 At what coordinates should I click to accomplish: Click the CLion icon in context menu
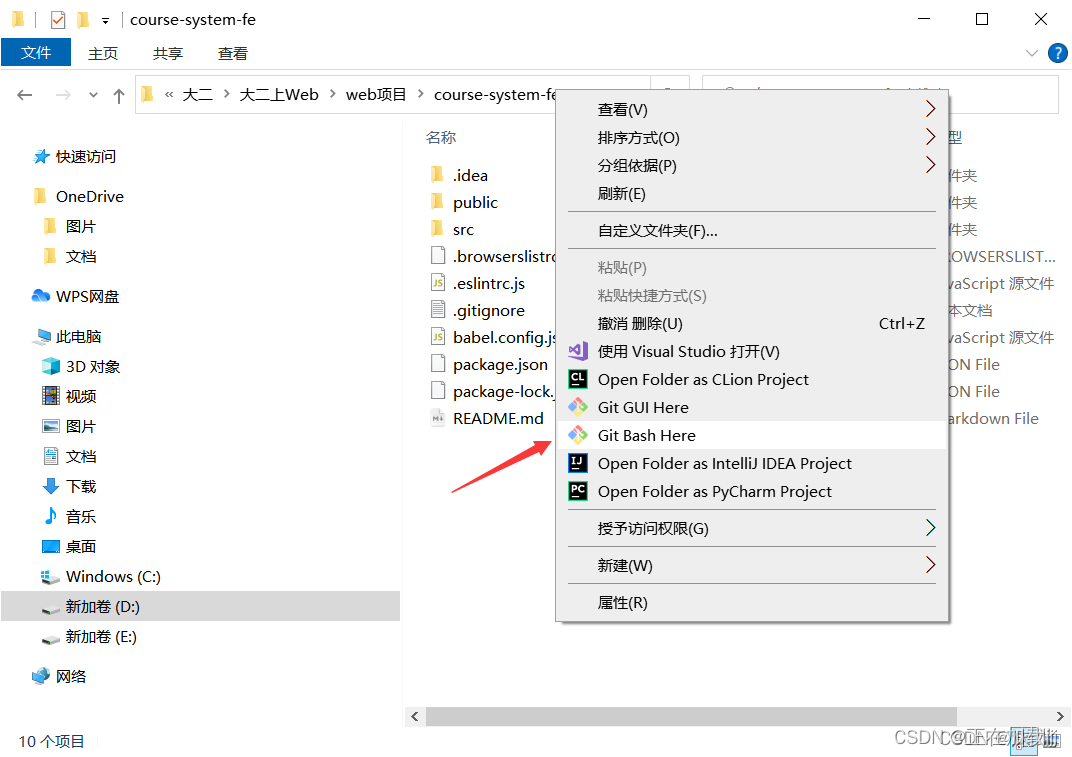pos(578,379)
